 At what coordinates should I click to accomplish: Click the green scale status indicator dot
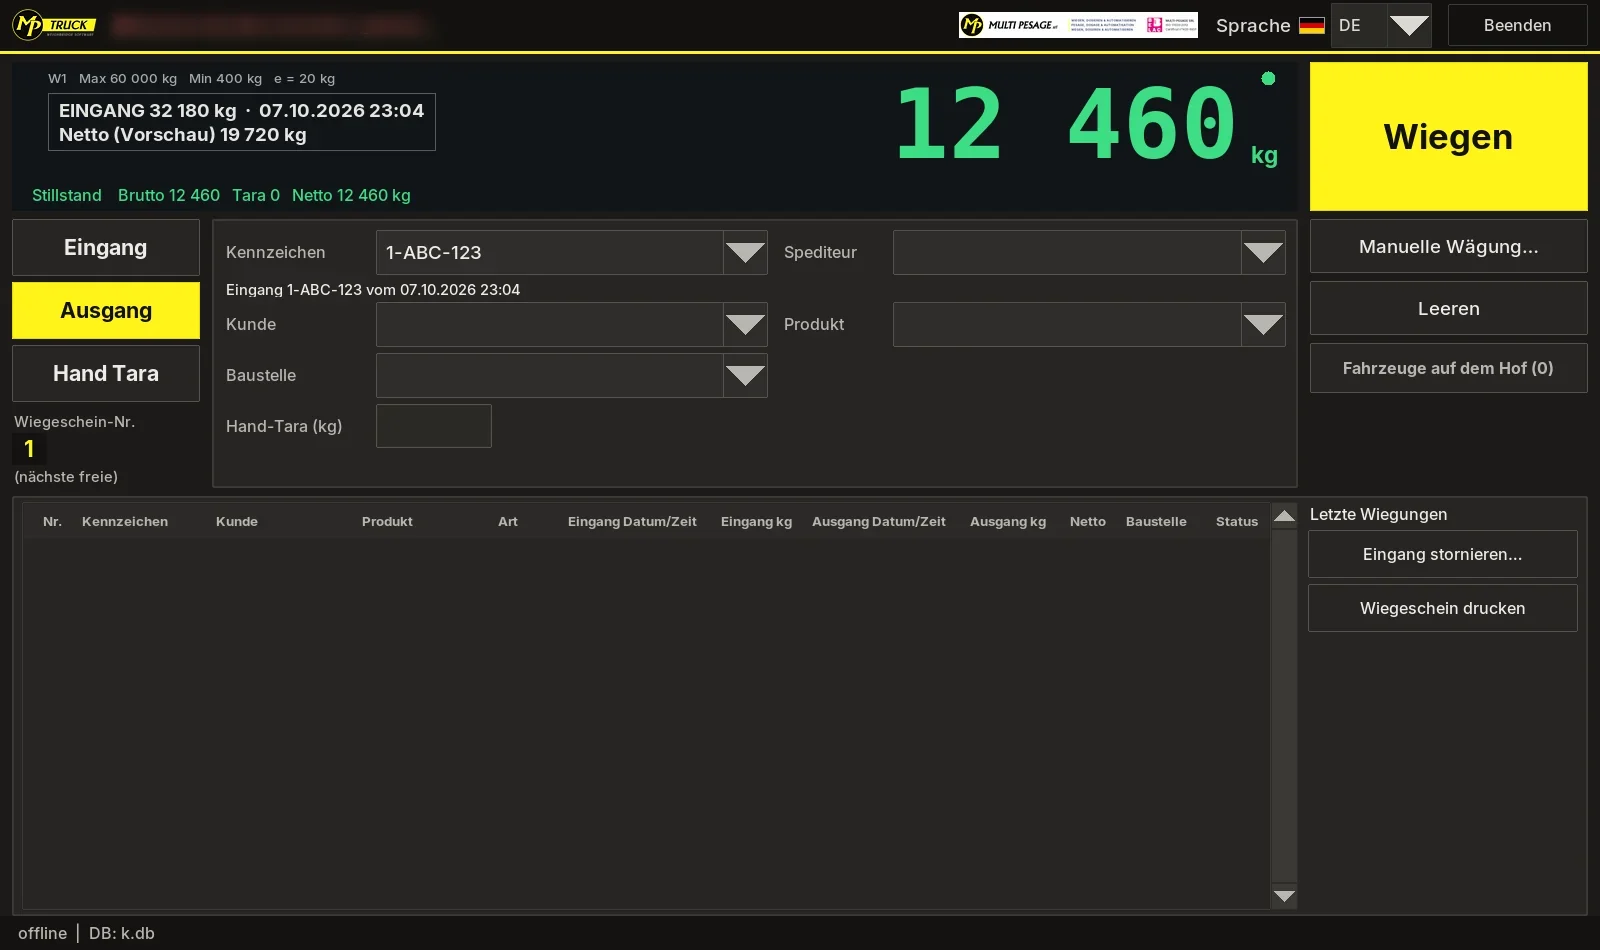pyautogui.click(x=1268, y=78)
